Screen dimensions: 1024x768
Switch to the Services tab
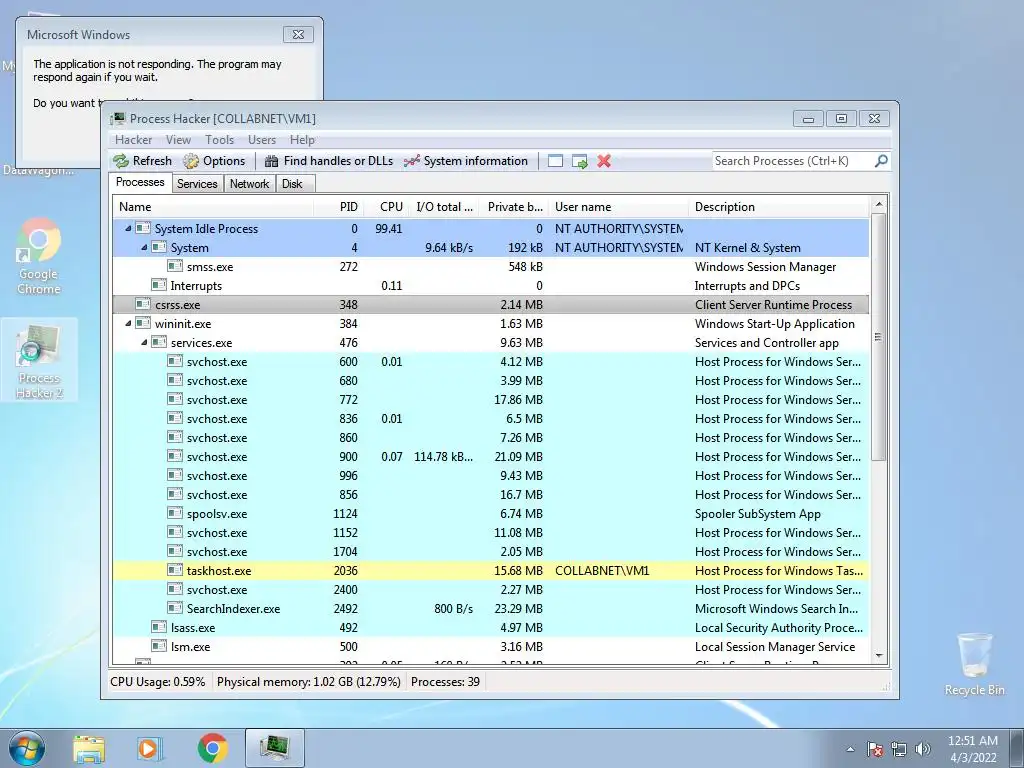197,184
